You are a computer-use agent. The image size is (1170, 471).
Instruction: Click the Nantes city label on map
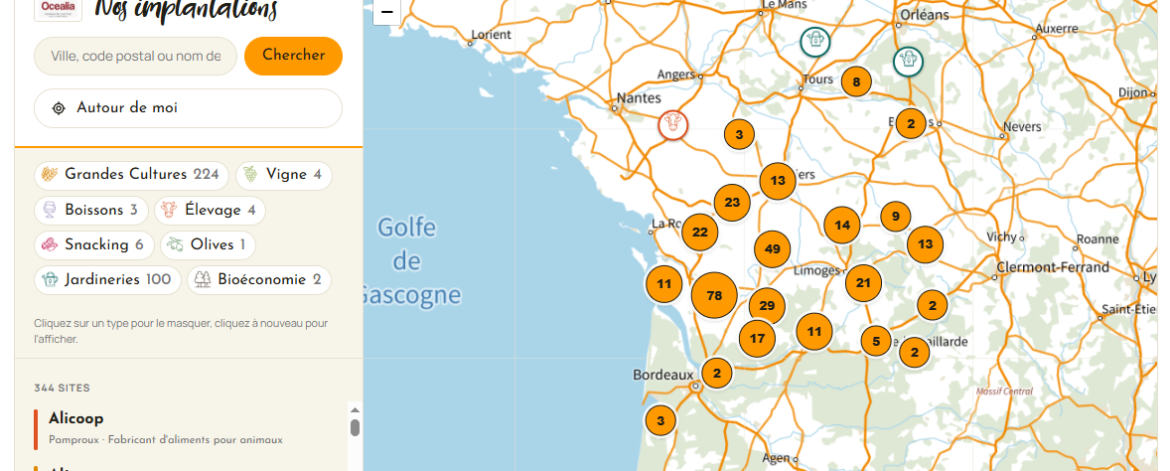click(x=639, y=98)
